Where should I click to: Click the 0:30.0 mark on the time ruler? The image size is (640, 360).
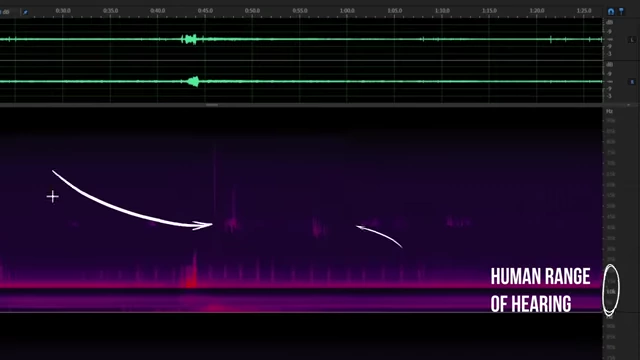coord(63,11)
